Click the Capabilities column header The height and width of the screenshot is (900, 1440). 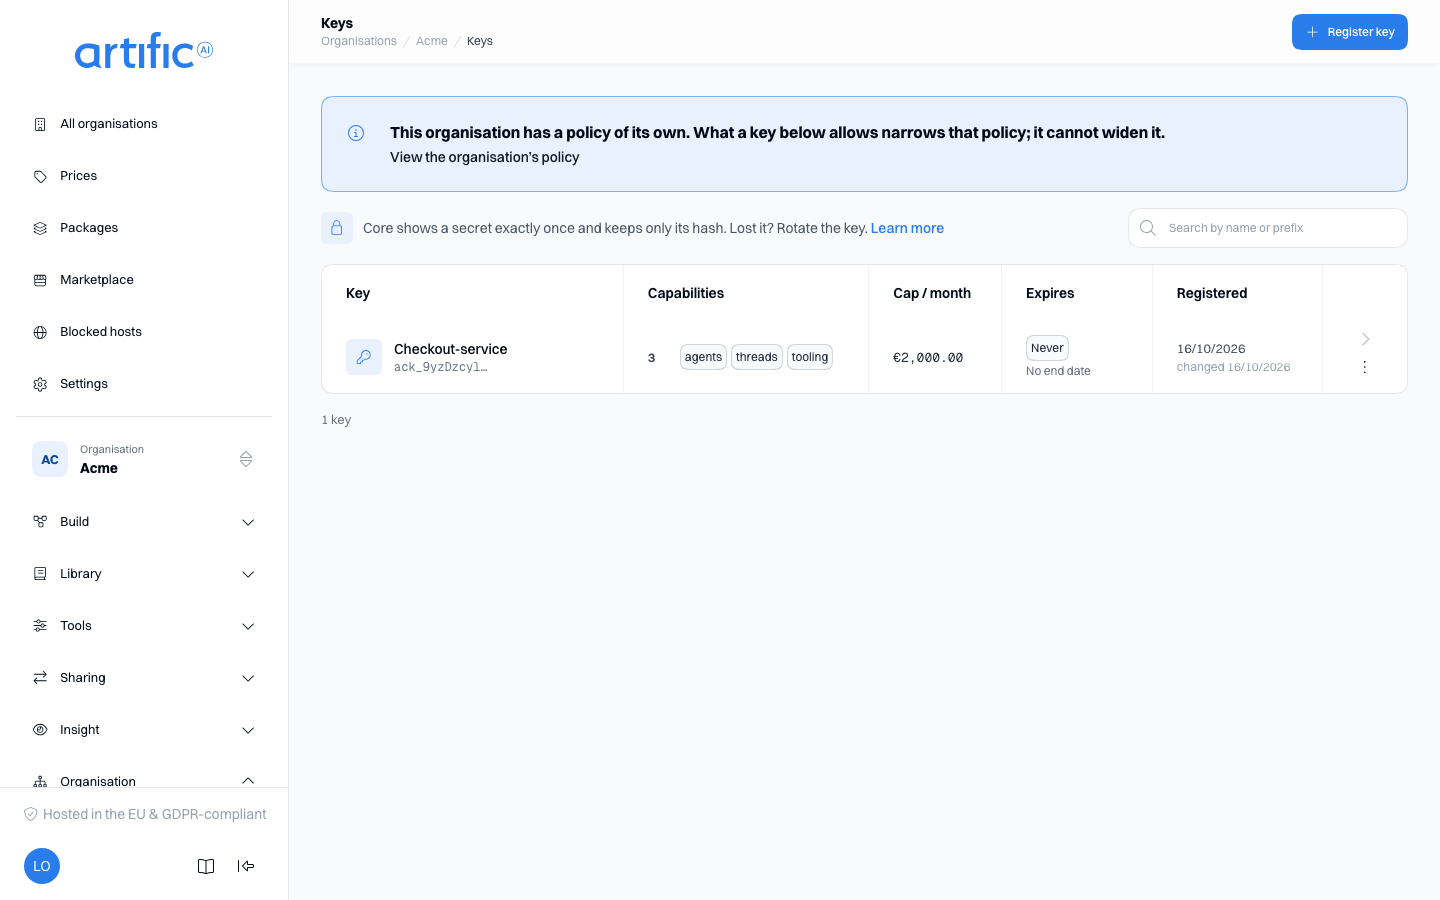686,293
